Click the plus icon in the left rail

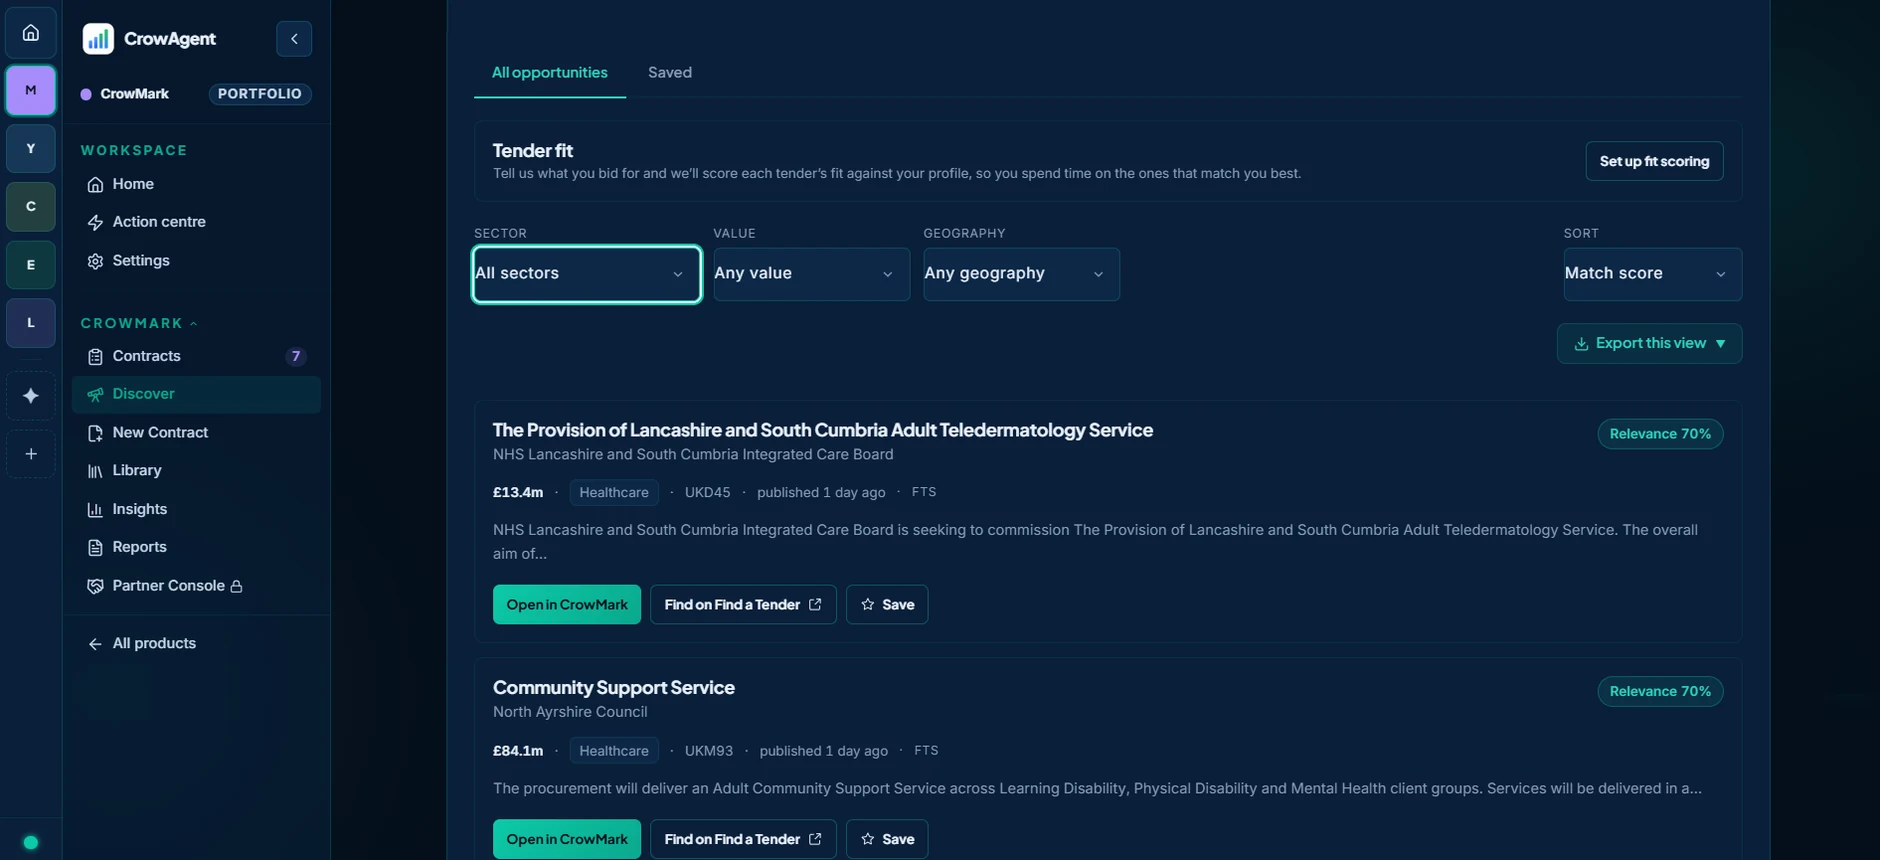(31, 454)
